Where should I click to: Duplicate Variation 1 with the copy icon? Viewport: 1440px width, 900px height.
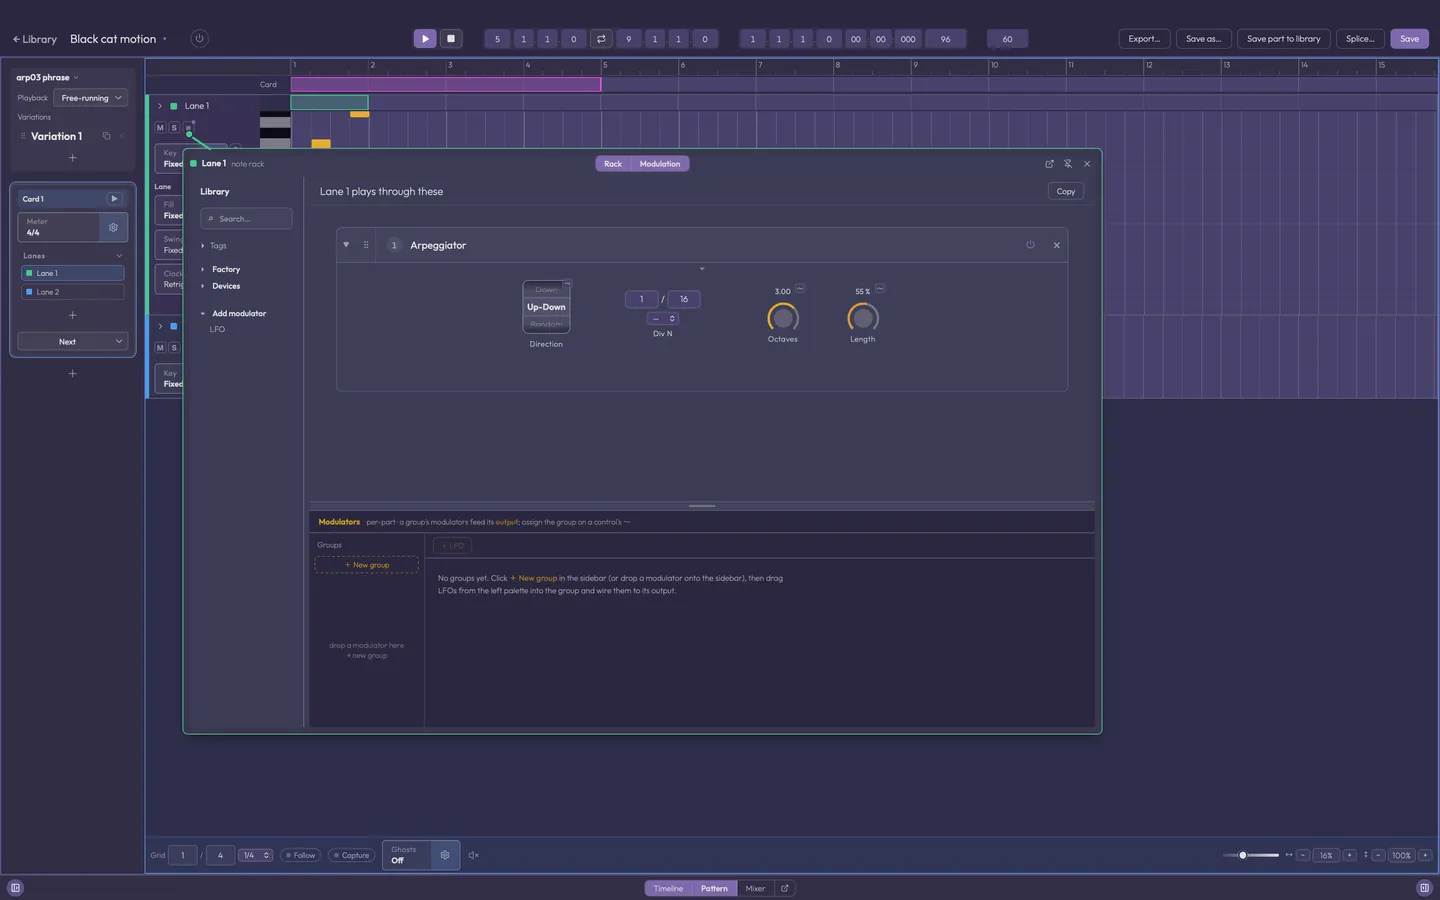tap(106, 136)
